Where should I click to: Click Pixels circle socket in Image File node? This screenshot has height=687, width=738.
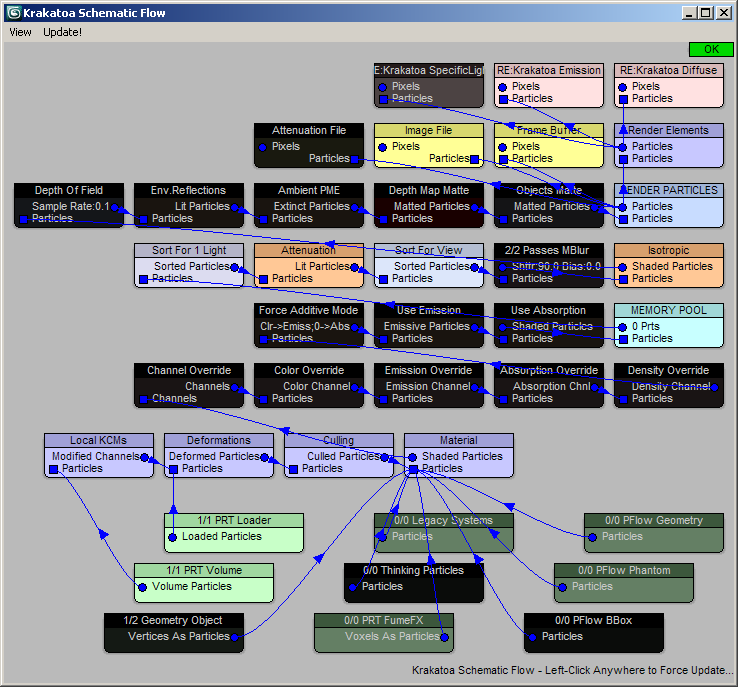click(x=383, y=147)
